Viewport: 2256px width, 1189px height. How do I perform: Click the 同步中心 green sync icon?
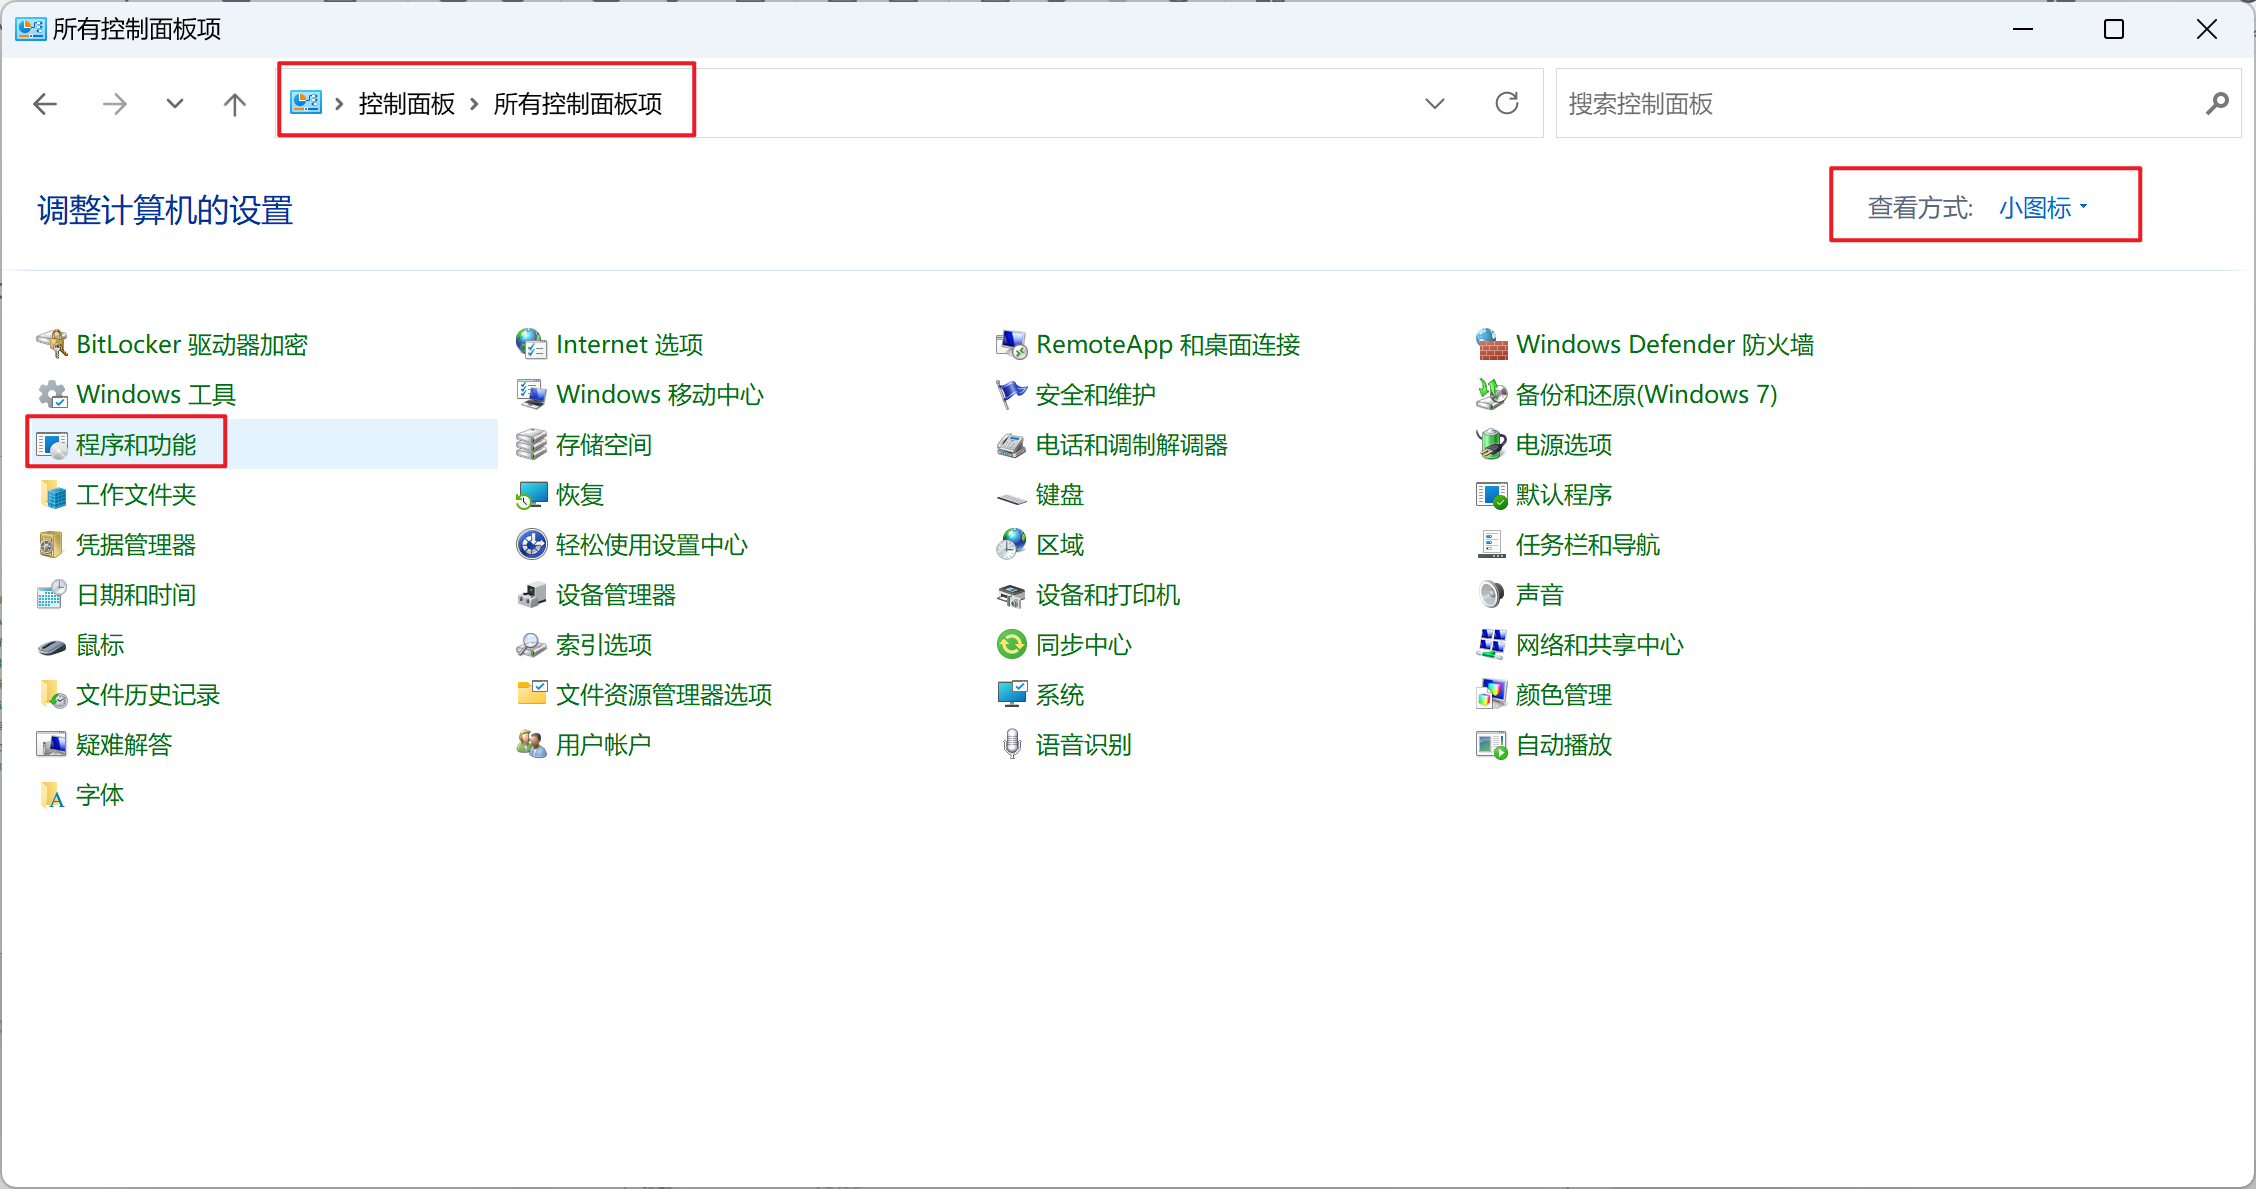point(1011,644)
